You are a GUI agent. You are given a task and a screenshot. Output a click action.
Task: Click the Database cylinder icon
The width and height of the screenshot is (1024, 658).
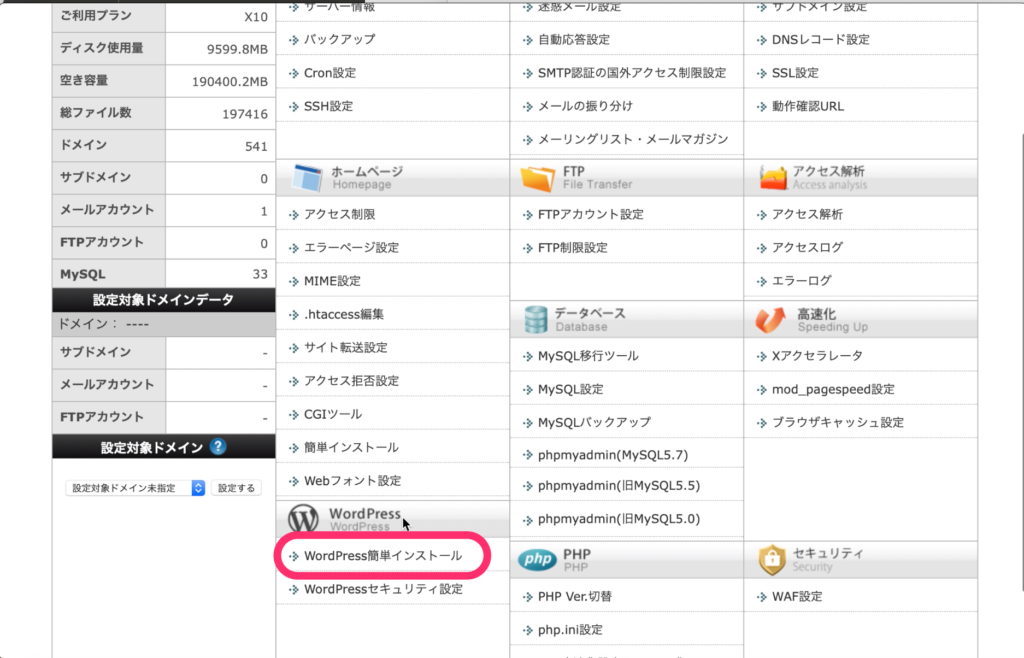click(x=535, y=319)
